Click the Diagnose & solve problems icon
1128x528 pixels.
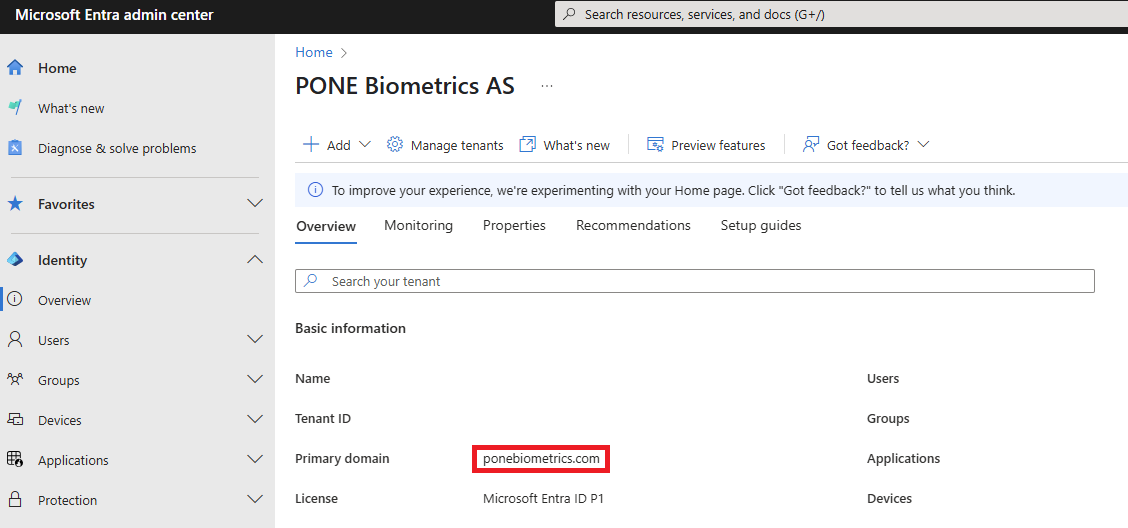(x=15, y=148)
